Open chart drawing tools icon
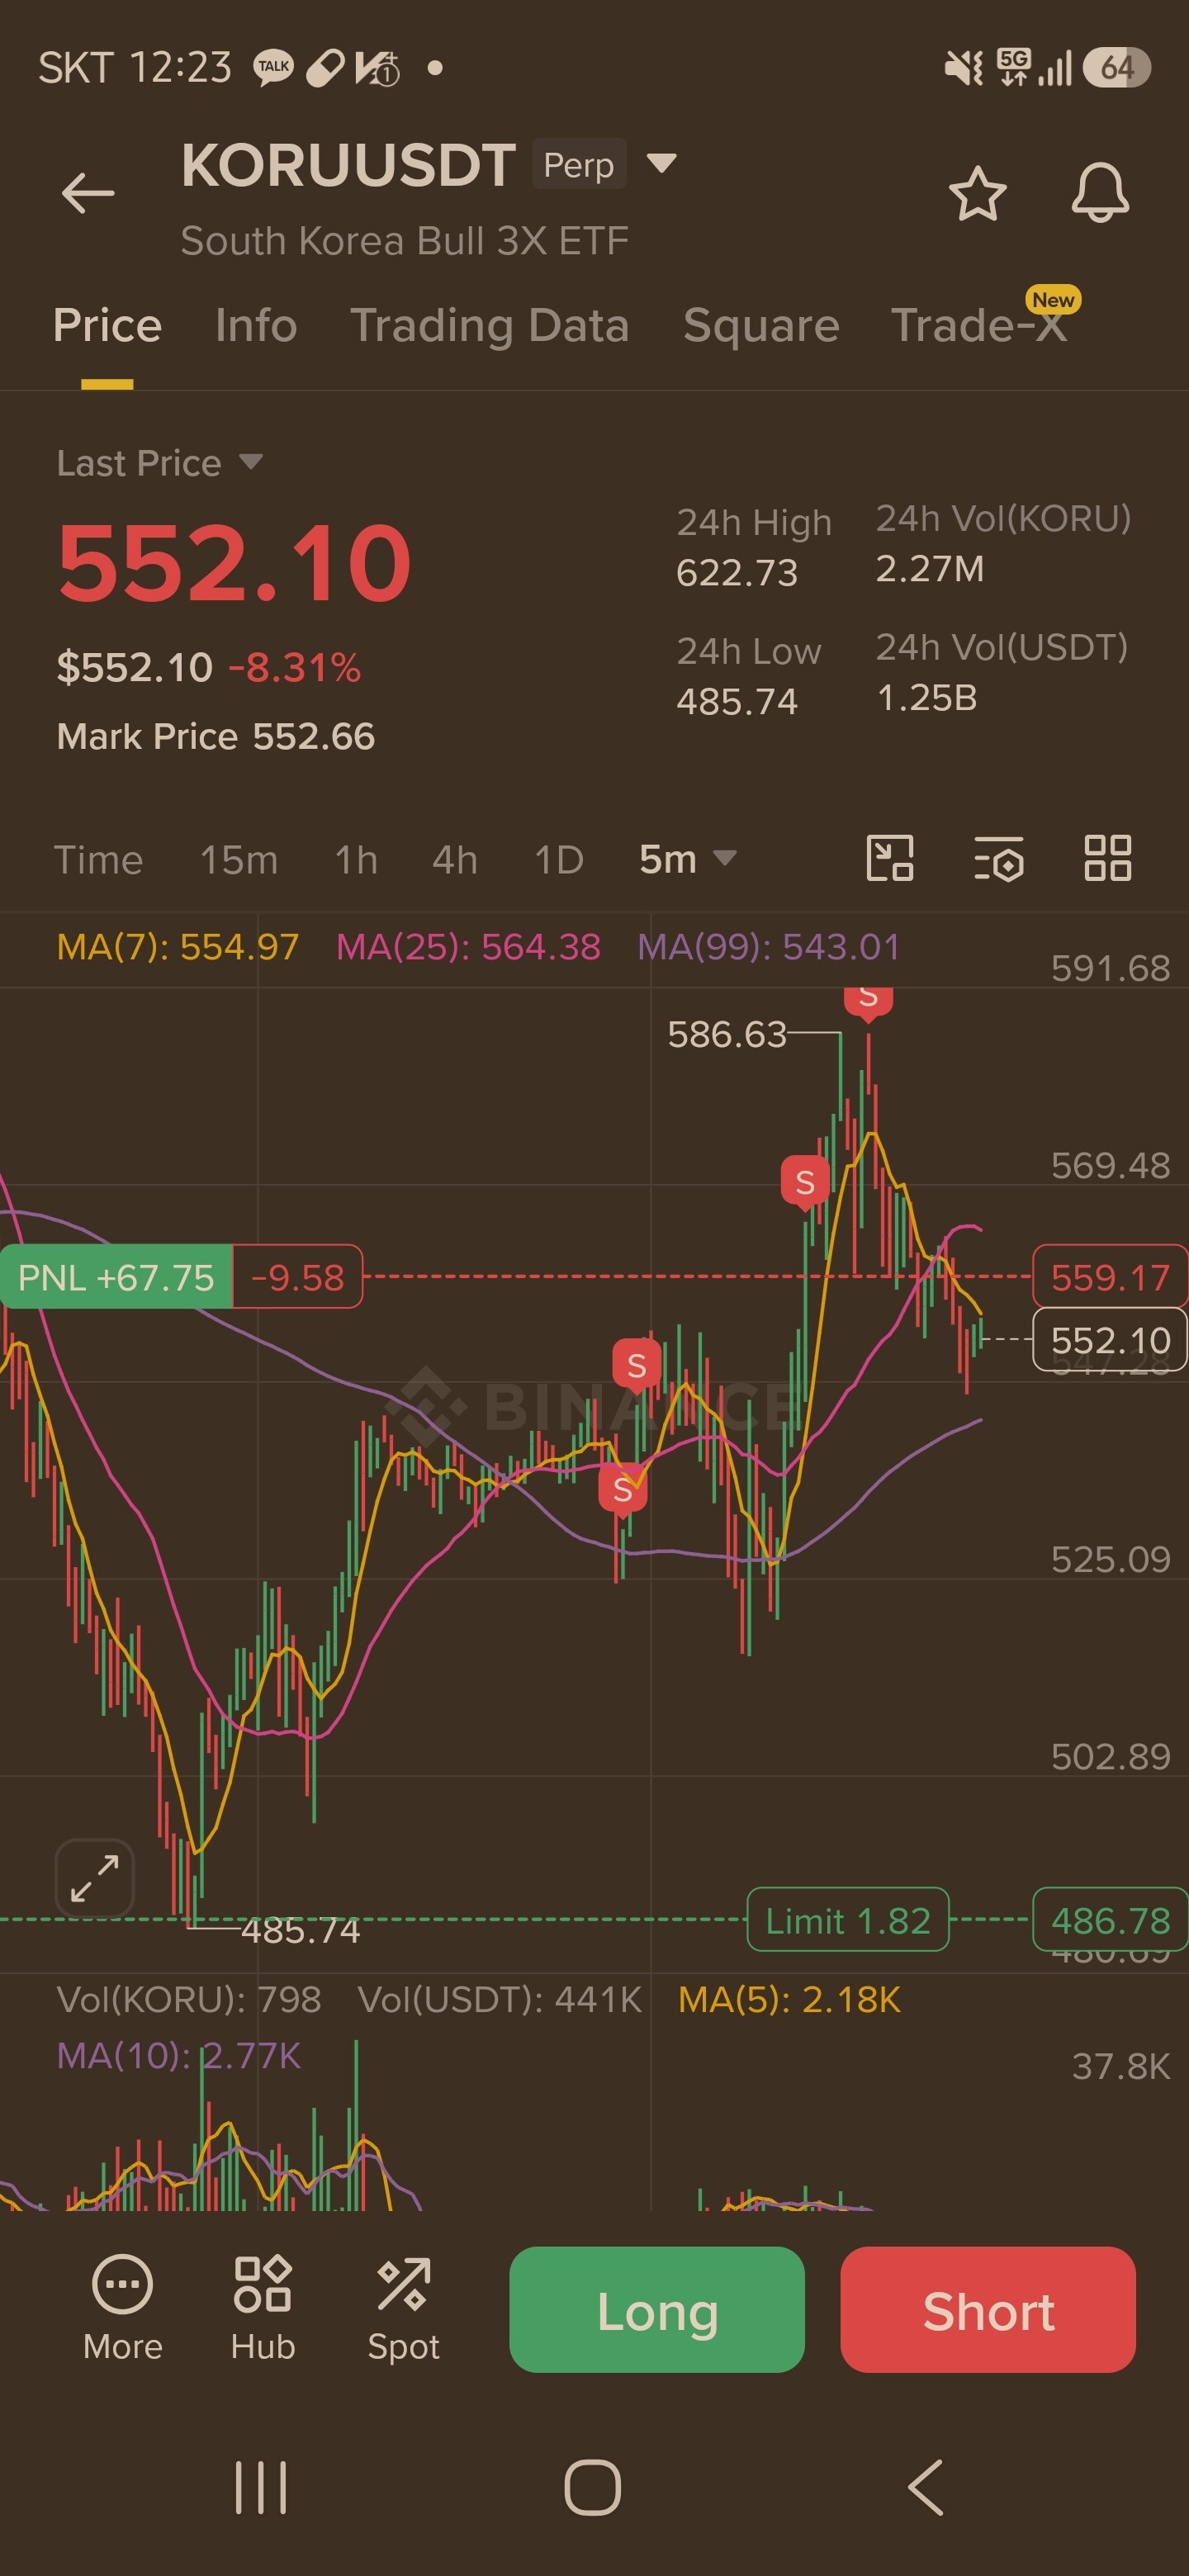Image resolution: width=1189 pixels, height=2576 pixels. point(889,859)
